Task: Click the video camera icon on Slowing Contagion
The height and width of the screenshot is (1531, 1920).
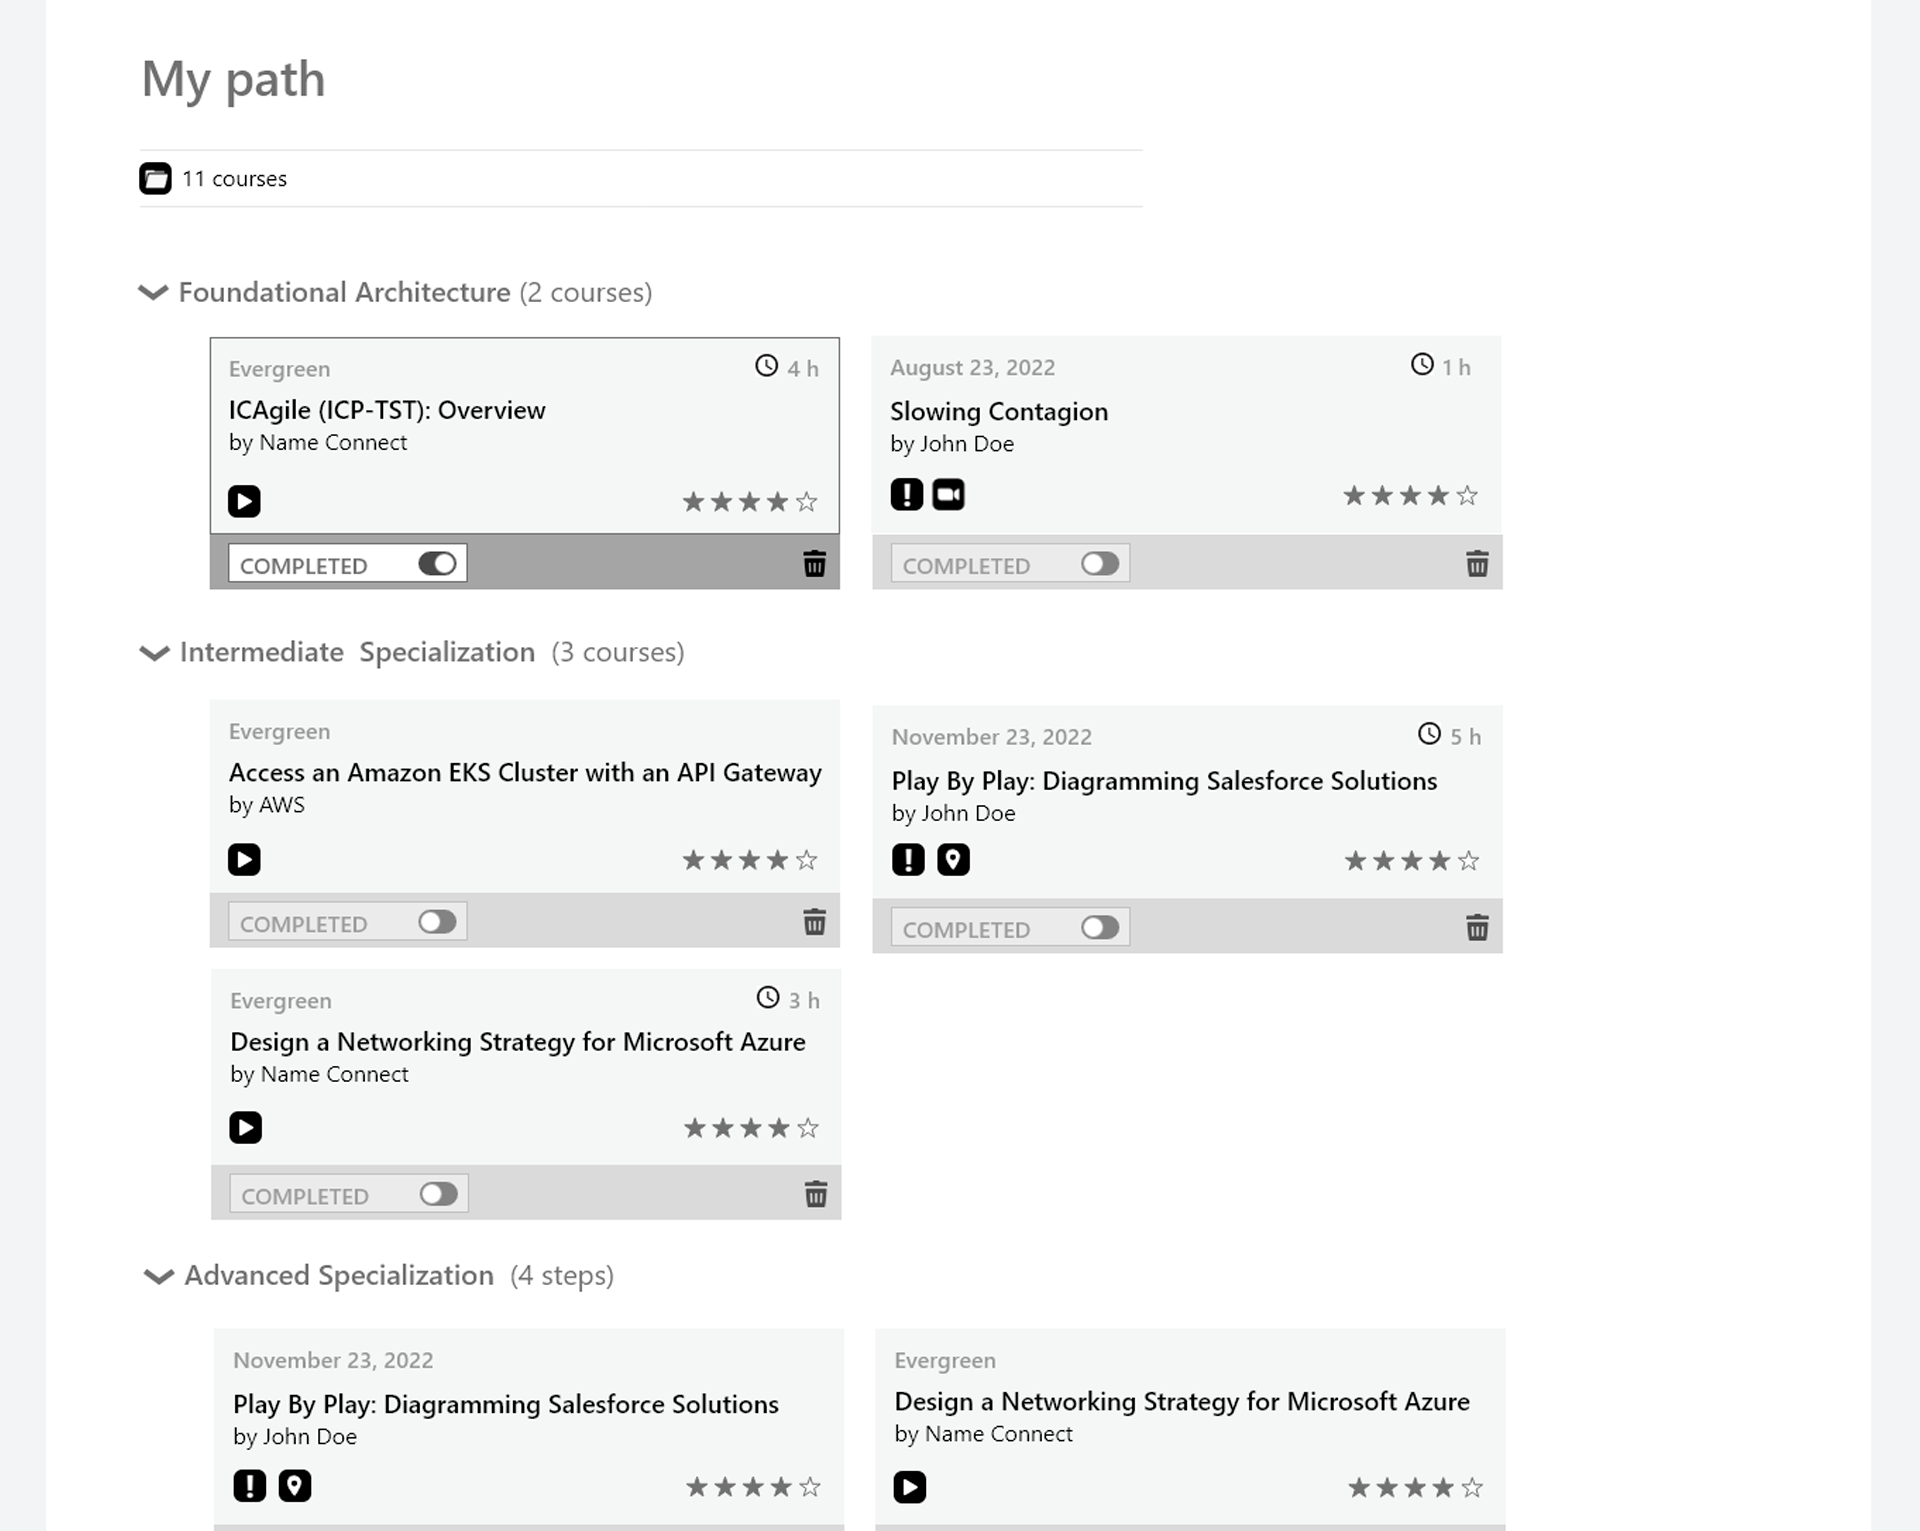Action: (948, 494)
